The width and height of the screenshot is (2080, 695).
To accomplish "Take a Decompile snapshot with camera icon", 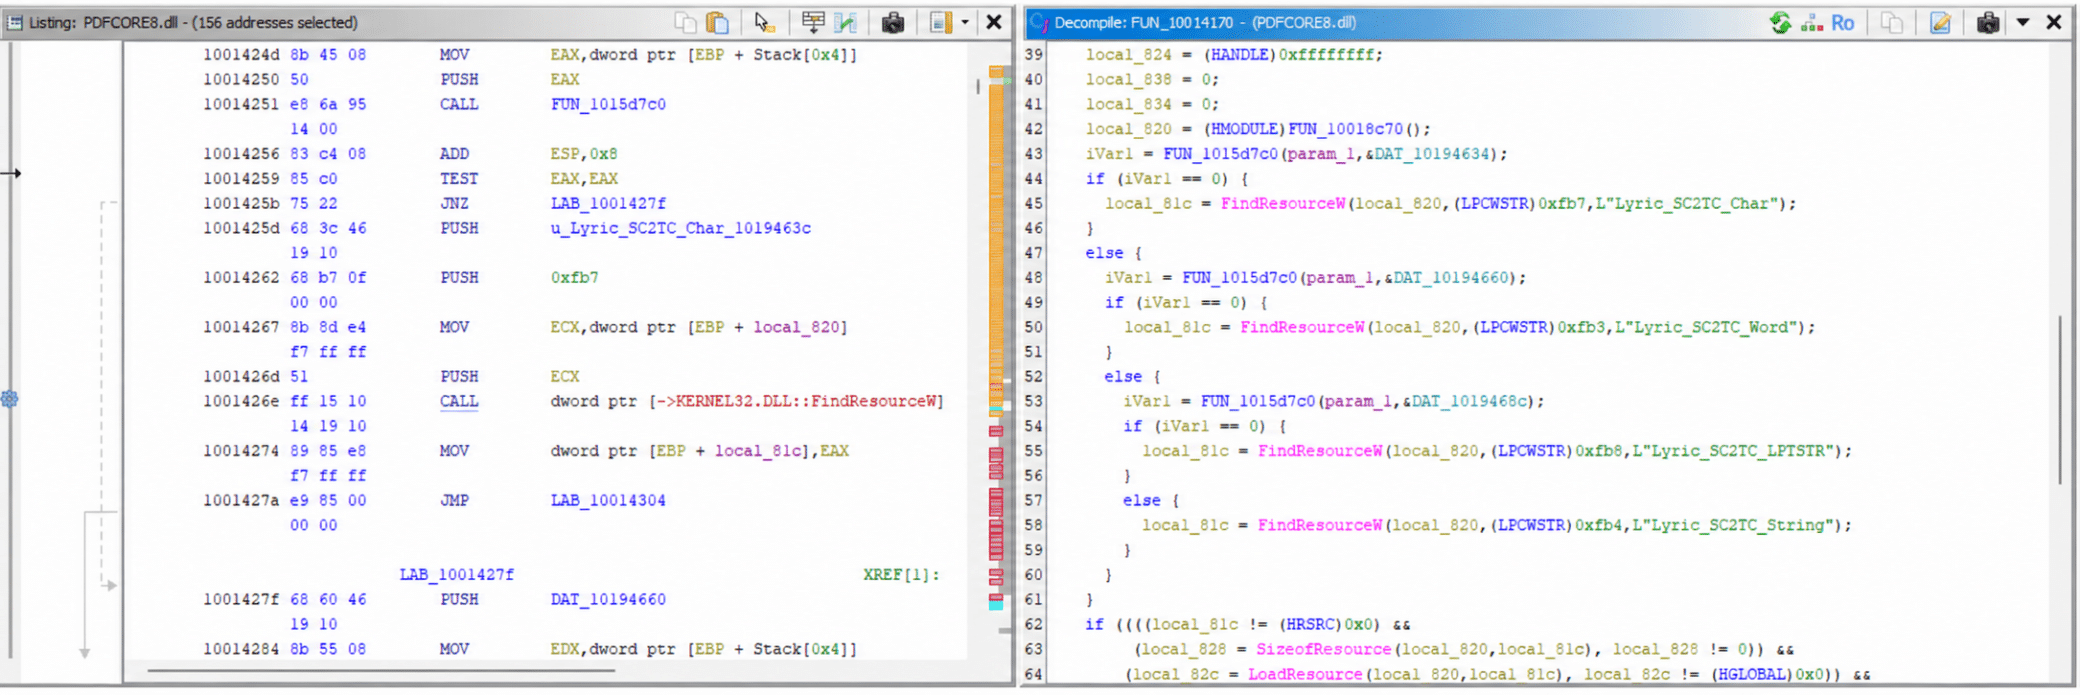I will [x=1988, y=22].
